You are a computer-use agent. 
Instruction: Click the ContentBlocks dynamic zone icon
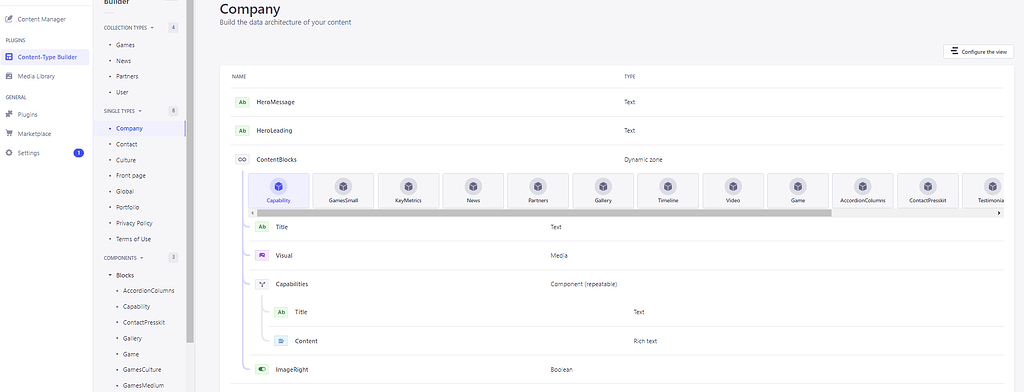pyautogui.click(x=242, y=159)
